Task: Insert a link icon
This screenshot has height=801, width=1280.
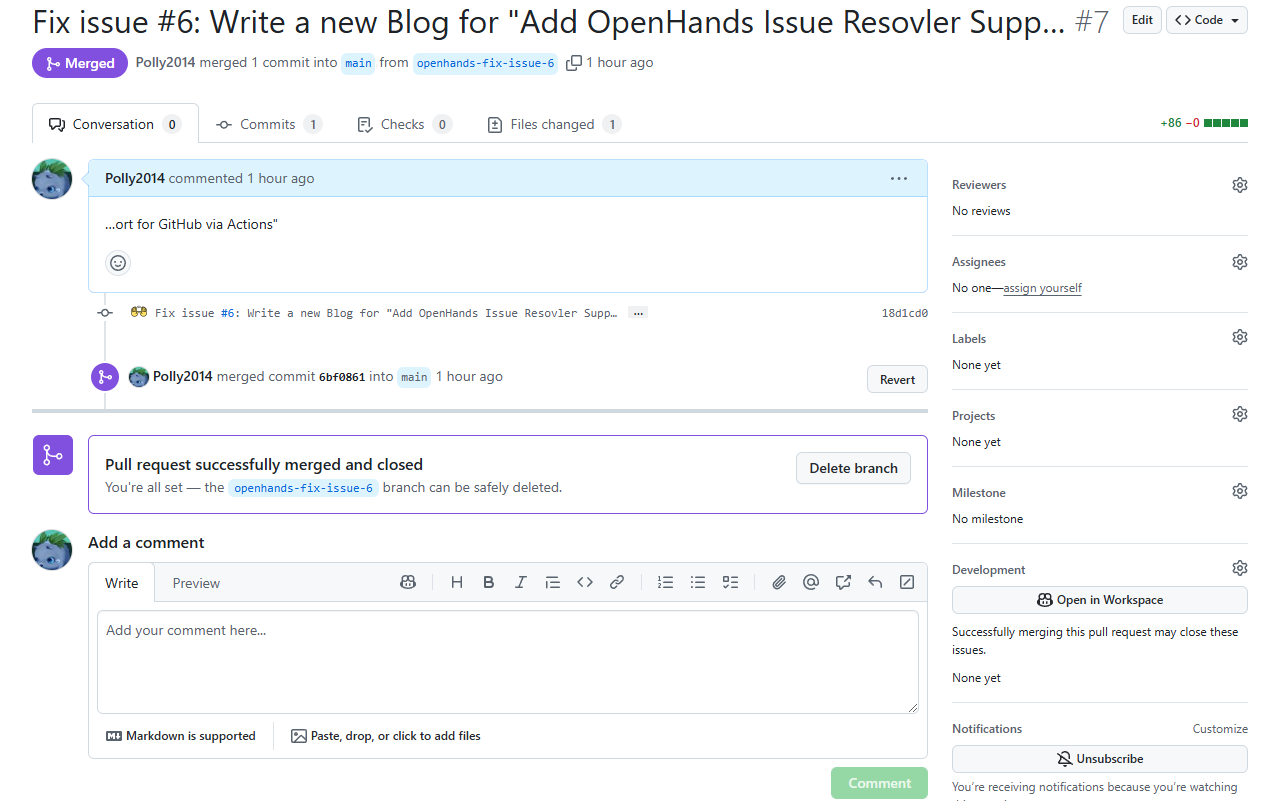Action: 617,582
